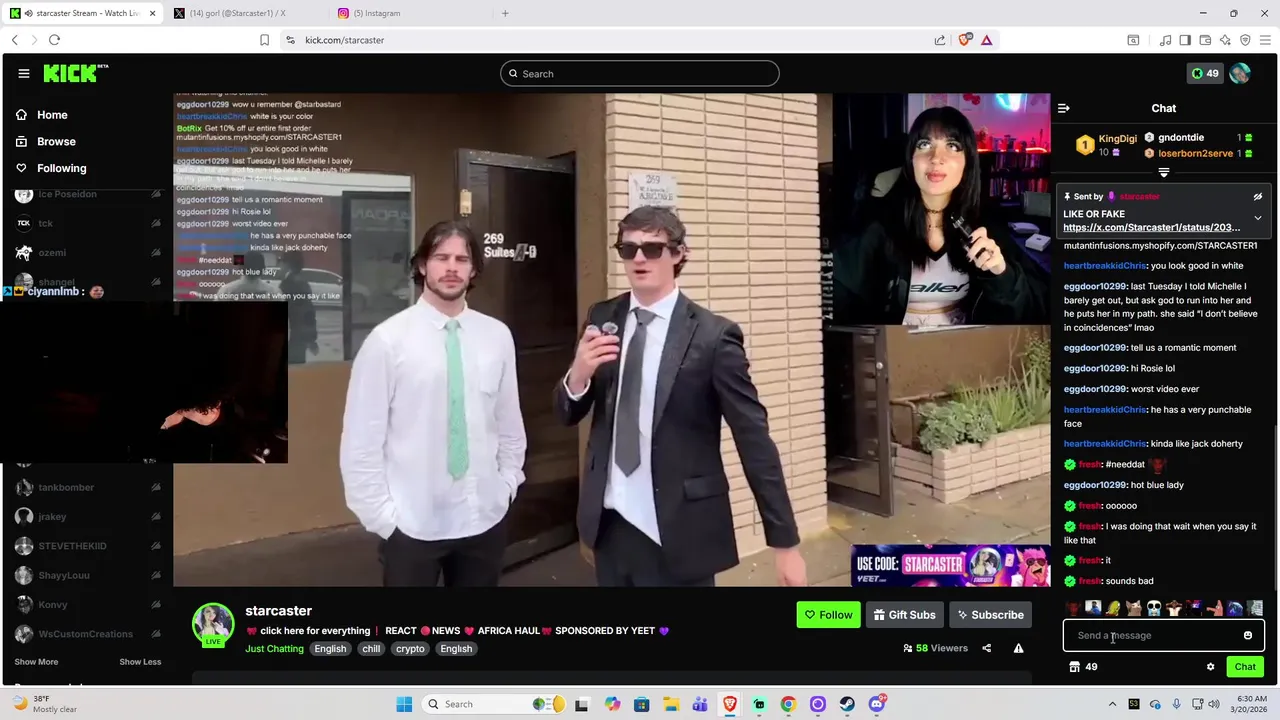Subscribe to starcaster
Screen dimensions: 1280x720
pyautogui.click(x=990, y=615)
